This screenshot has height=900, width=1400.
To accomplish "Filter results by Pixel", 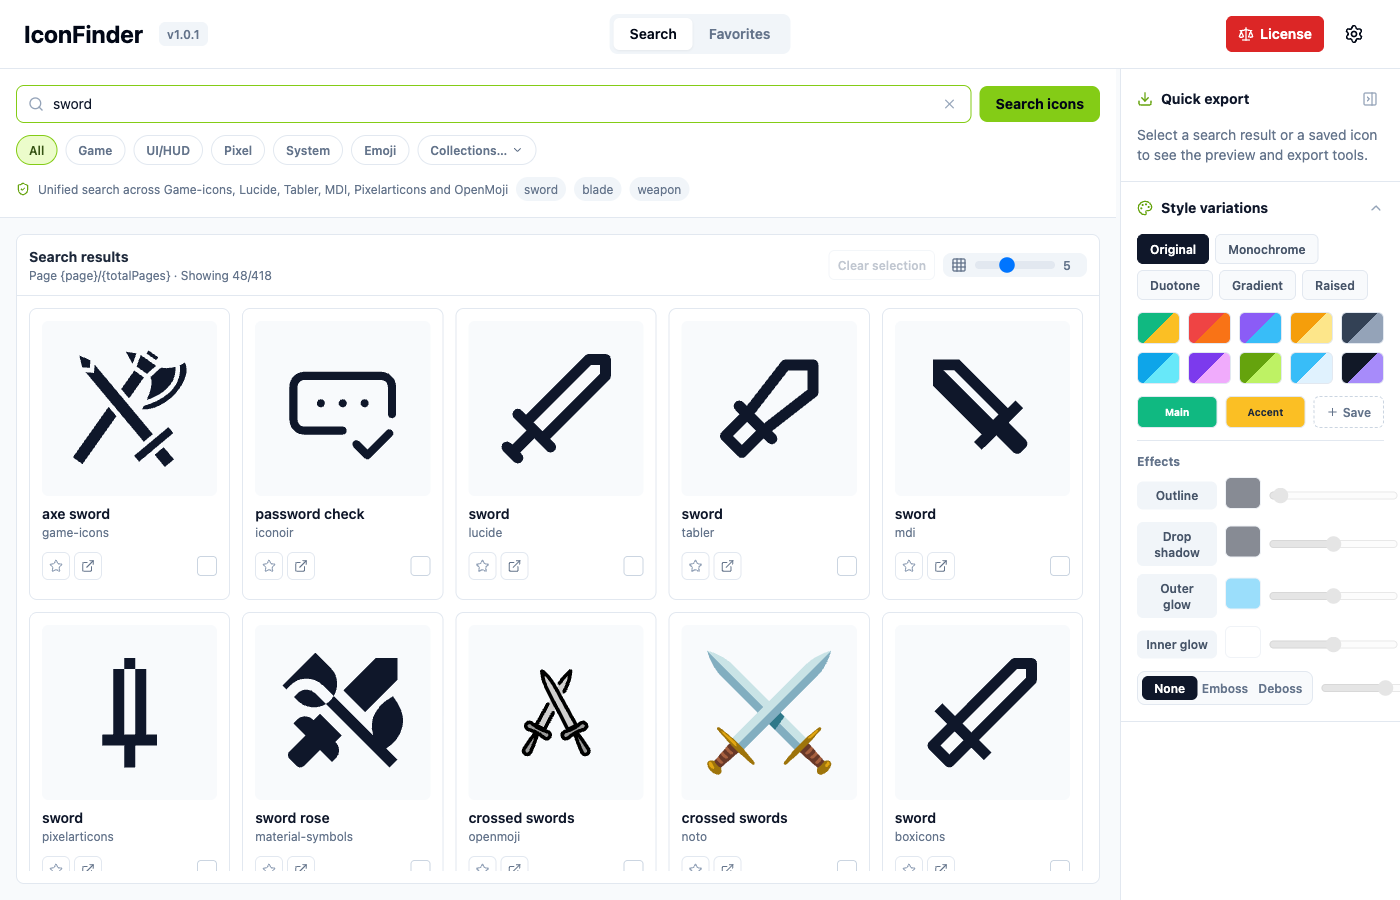I will point(238,150).
